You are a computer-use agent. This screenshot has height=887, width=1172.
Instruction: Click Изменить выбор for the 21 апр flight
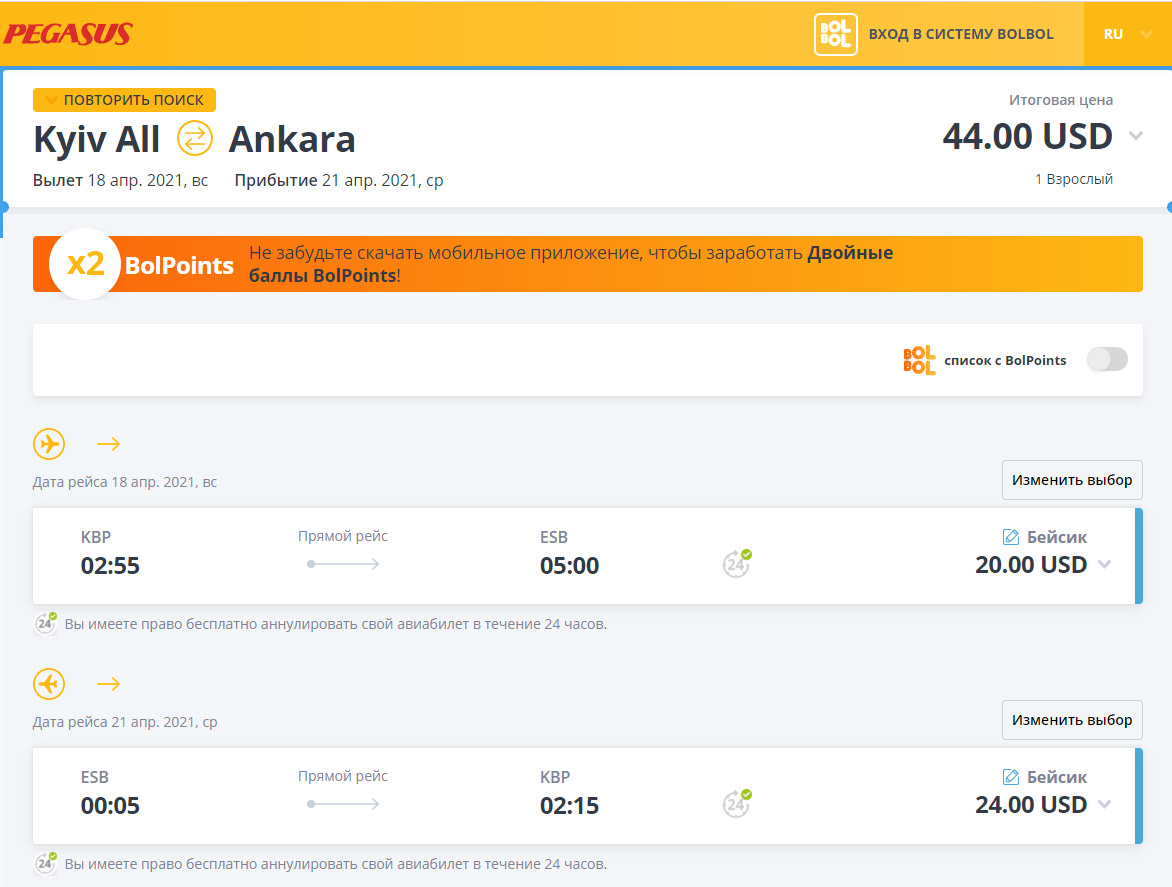1072,720
